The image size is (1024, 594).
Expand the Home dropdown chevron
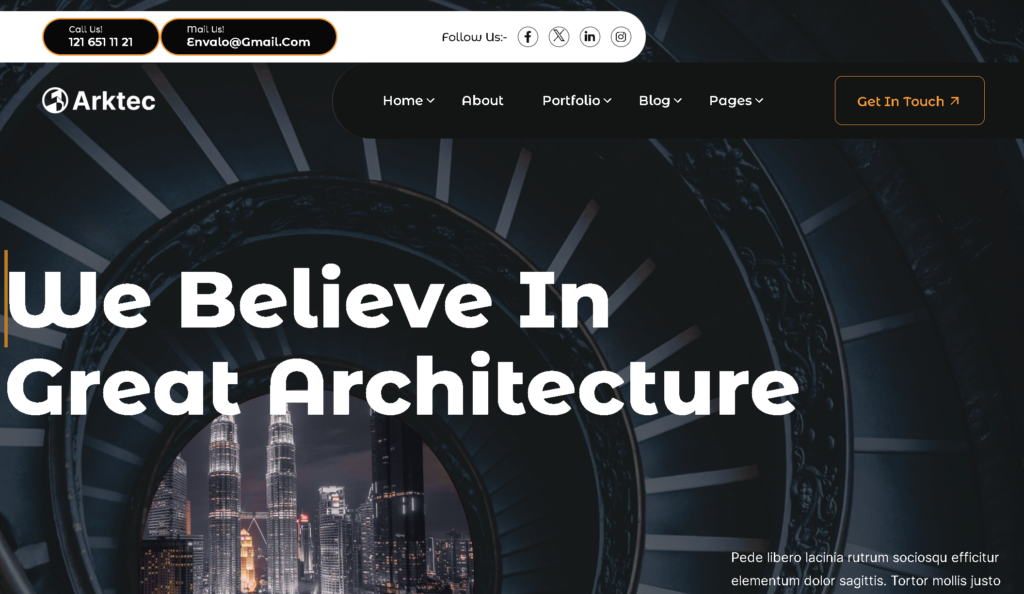tap(430, 101)
